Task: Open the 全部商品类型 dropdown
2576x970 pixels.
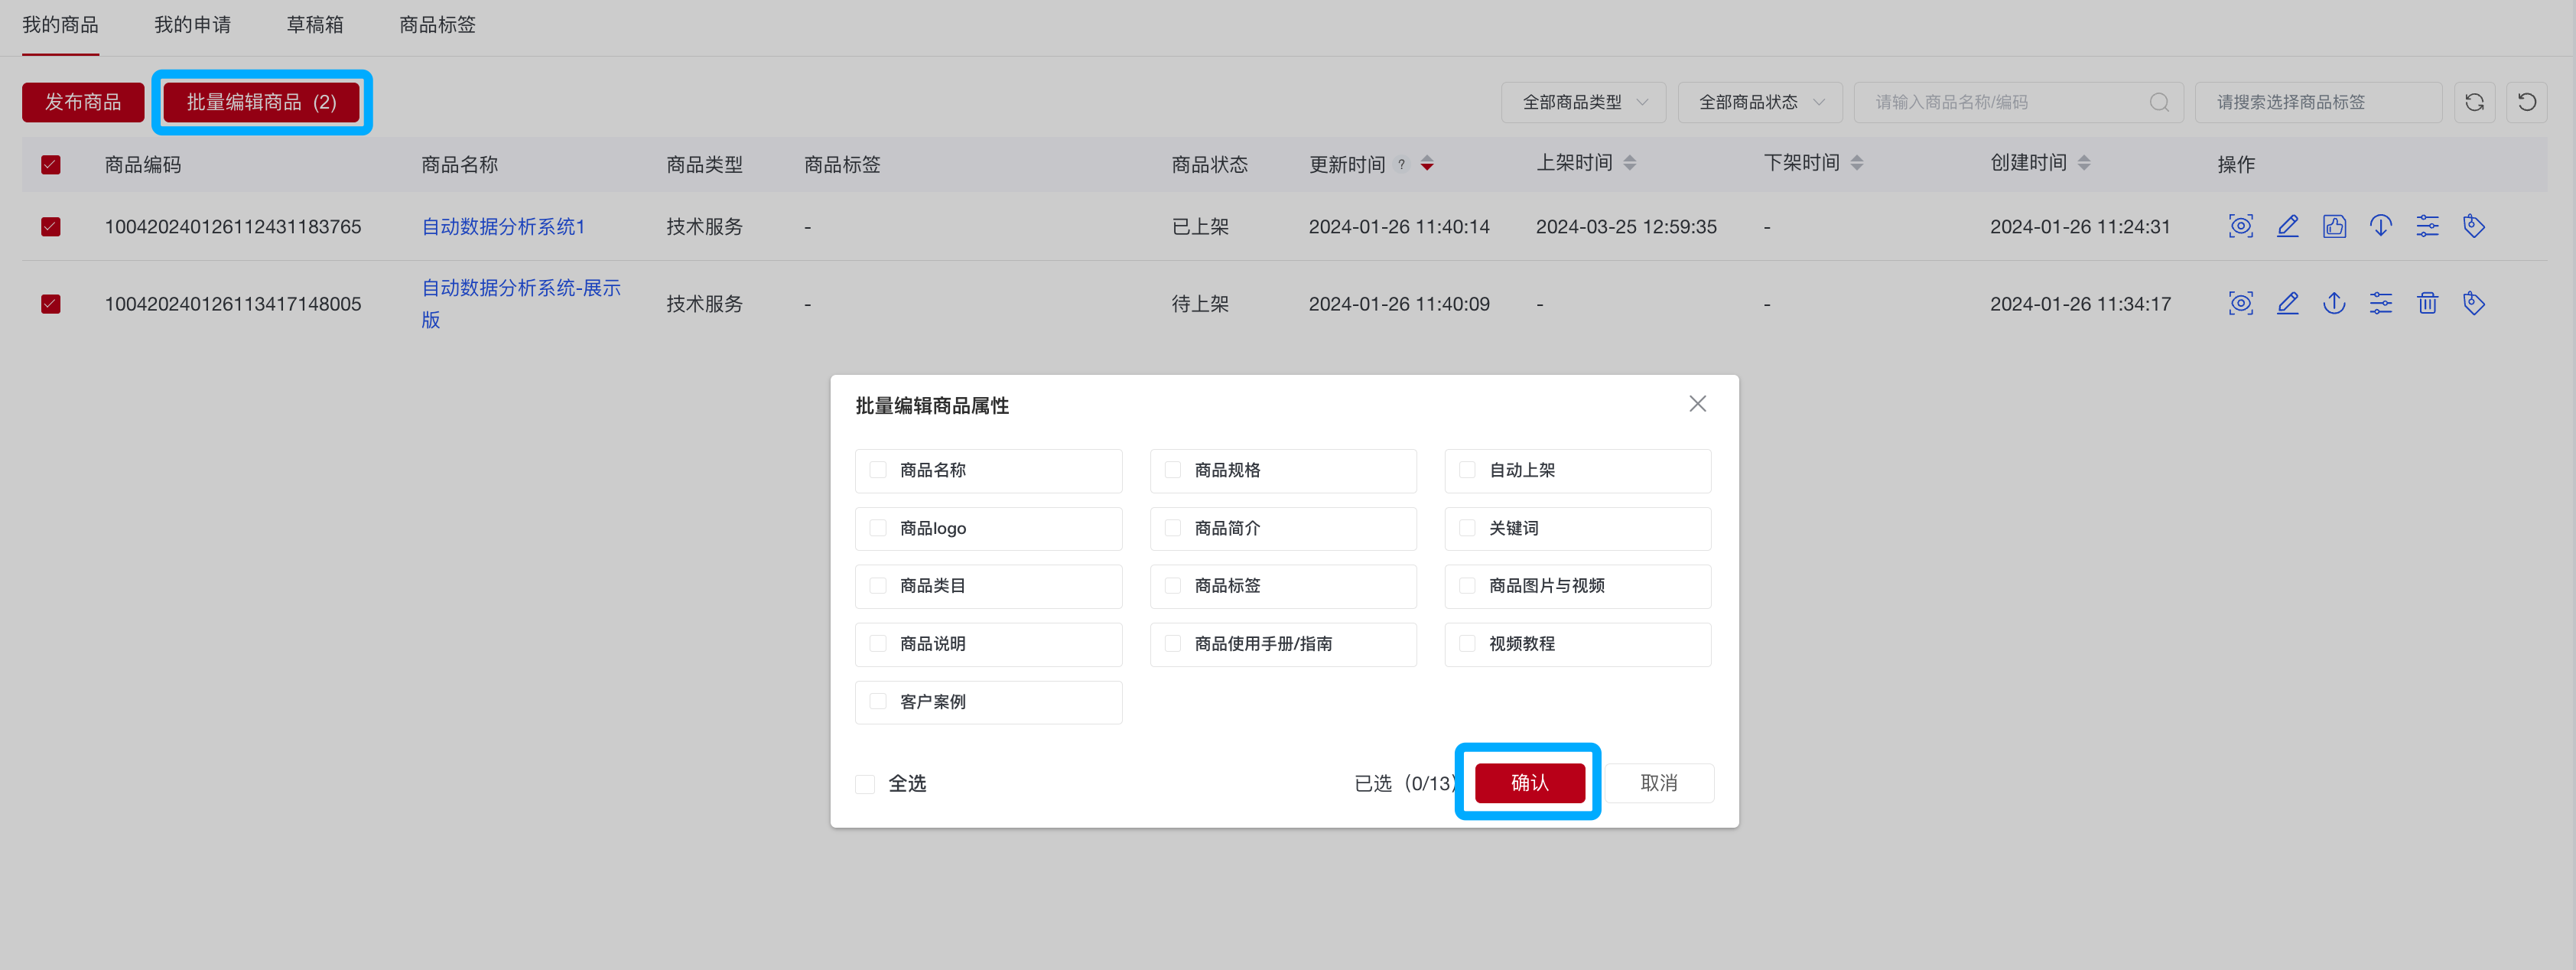Action: pos(1583,101)
